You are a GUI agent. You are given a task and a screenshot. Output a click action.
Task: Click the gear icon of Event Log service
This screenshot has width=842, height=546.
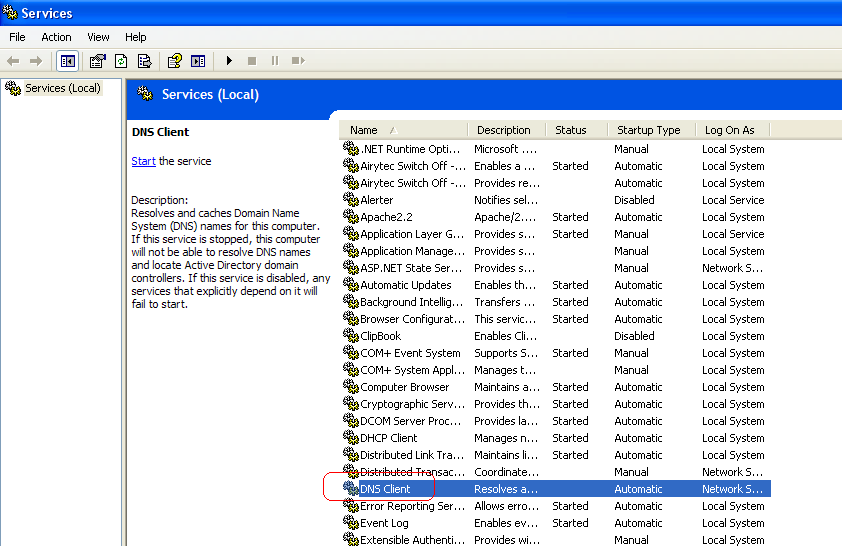coord(351,522)
